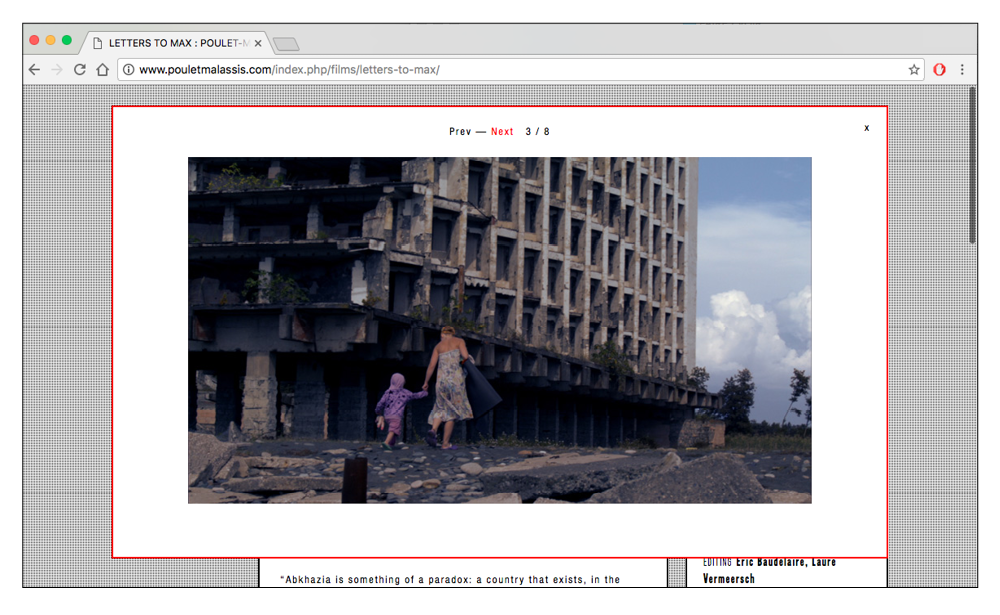
Task: Open a new browser tab
Action: pyautogui.click(x=286, y=43)
